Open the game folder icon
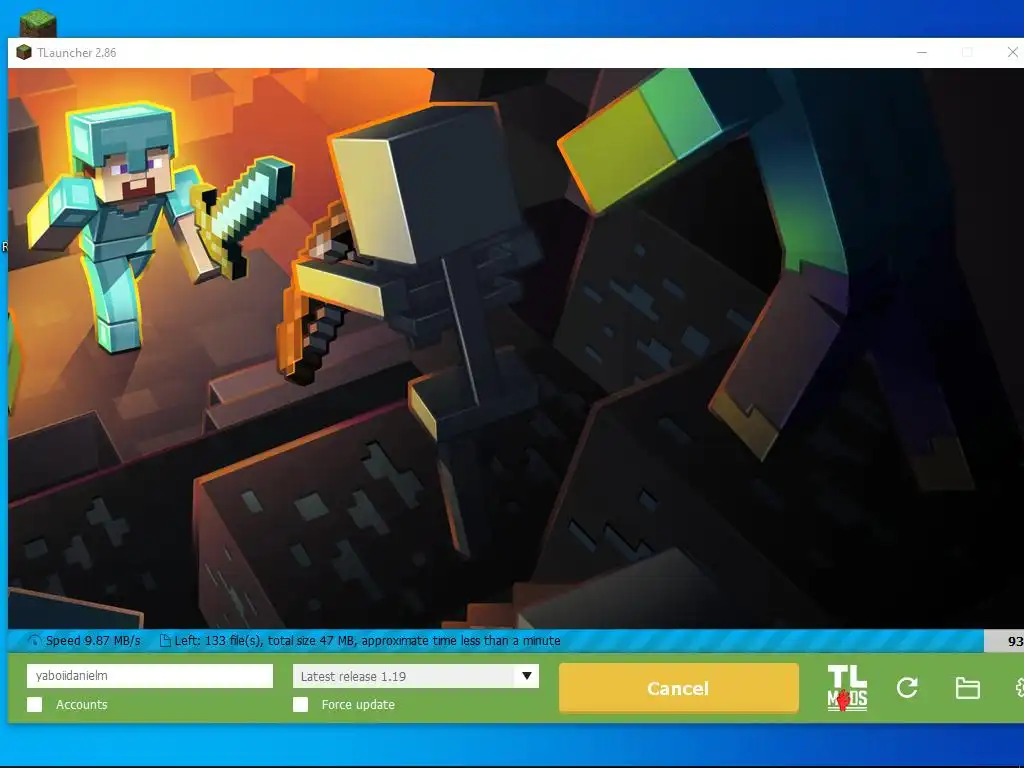1024x768 pixels. [x=967, y=688]
